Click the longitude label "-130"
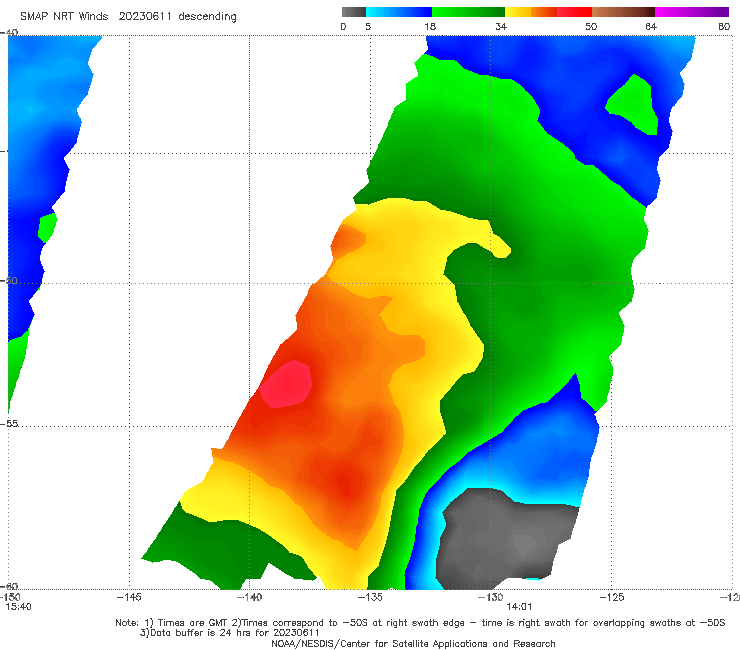The width and height of the screenshot is (740, 650). 490,597
